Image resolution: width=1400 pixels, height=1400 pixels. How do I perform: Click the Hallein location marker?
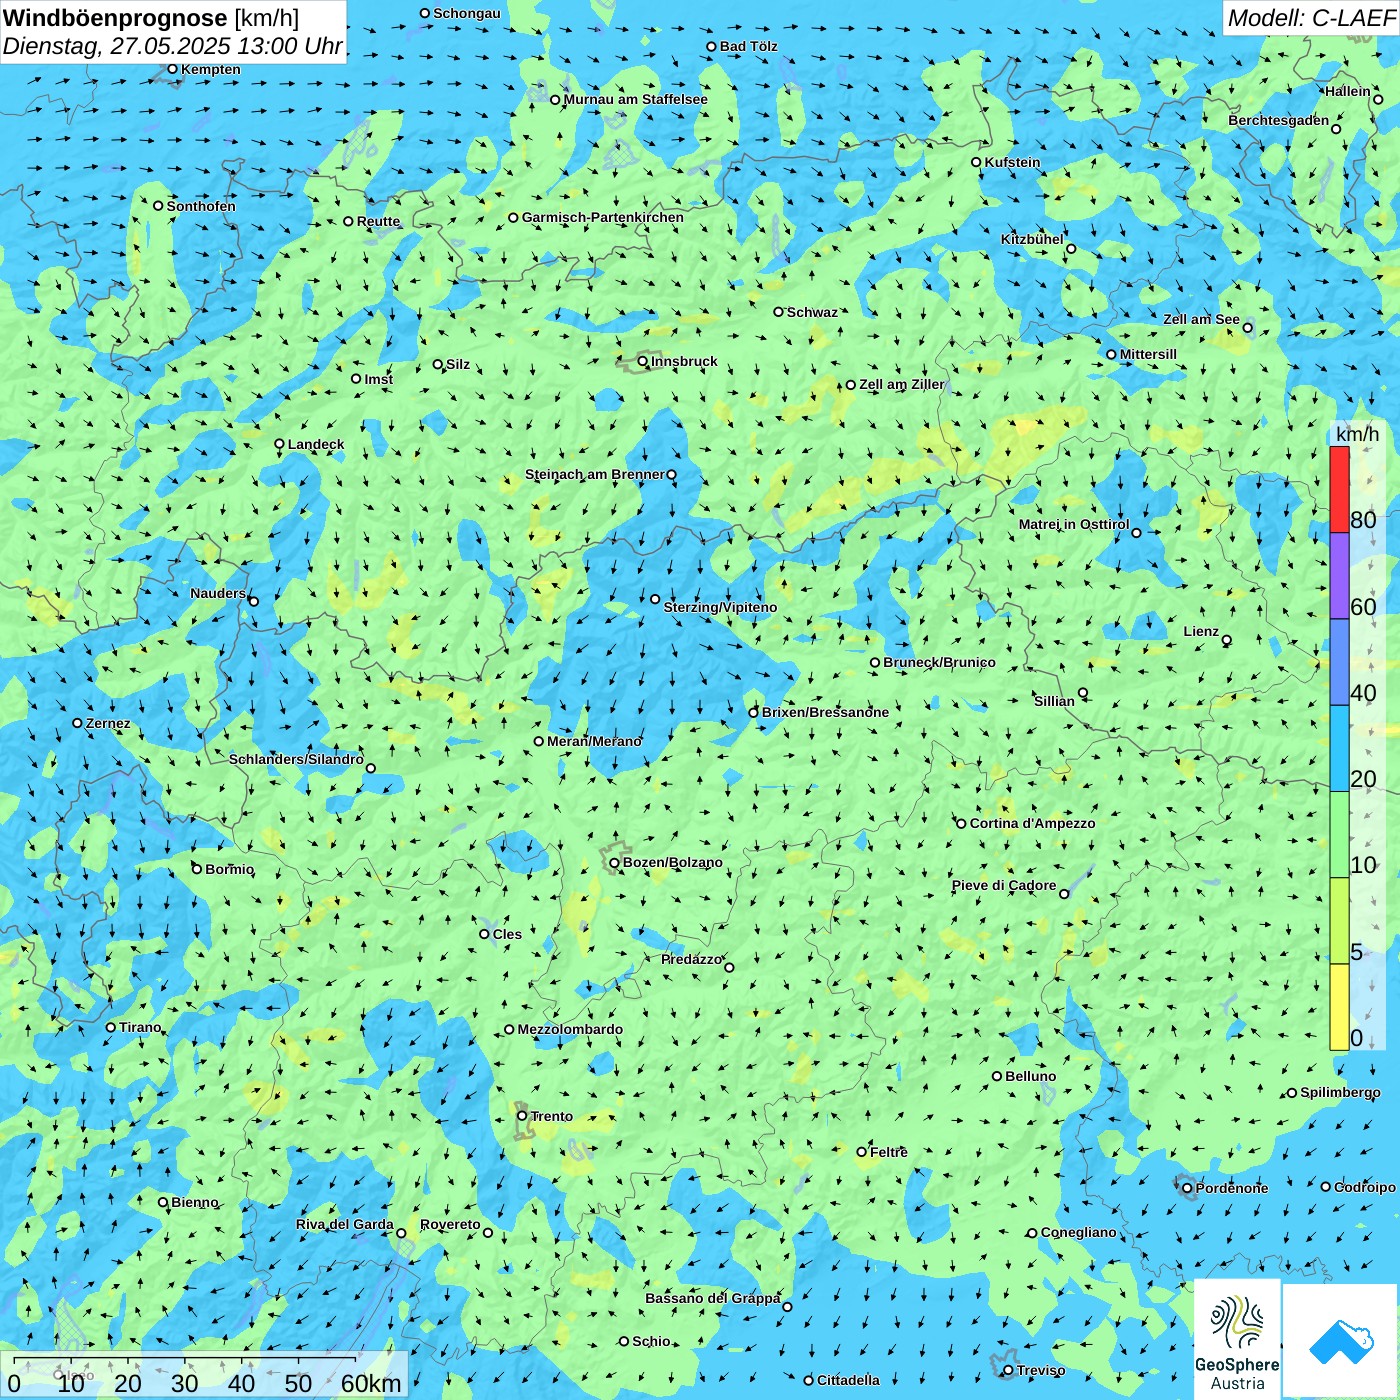1378,99
